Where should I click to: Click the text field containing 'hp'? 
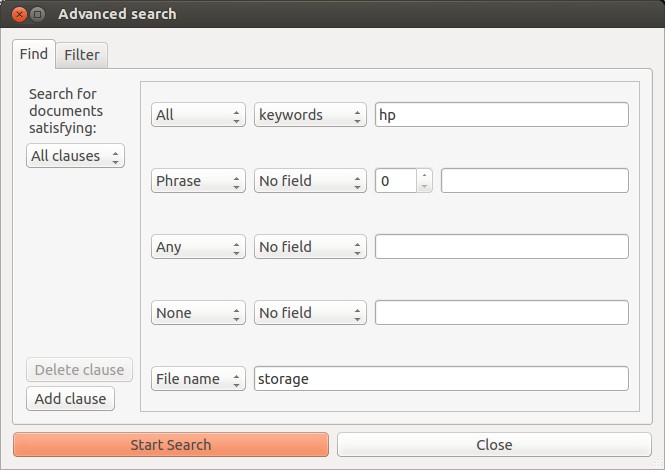[501, 115]
